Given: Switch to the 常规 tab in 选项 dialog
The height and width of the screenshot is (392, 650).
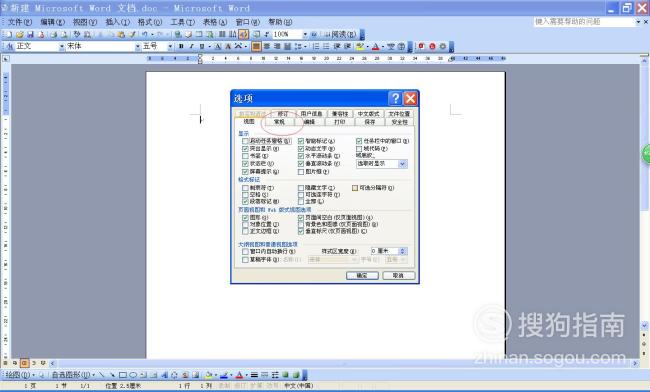Looking at the screenshot, I should (279, 122).
